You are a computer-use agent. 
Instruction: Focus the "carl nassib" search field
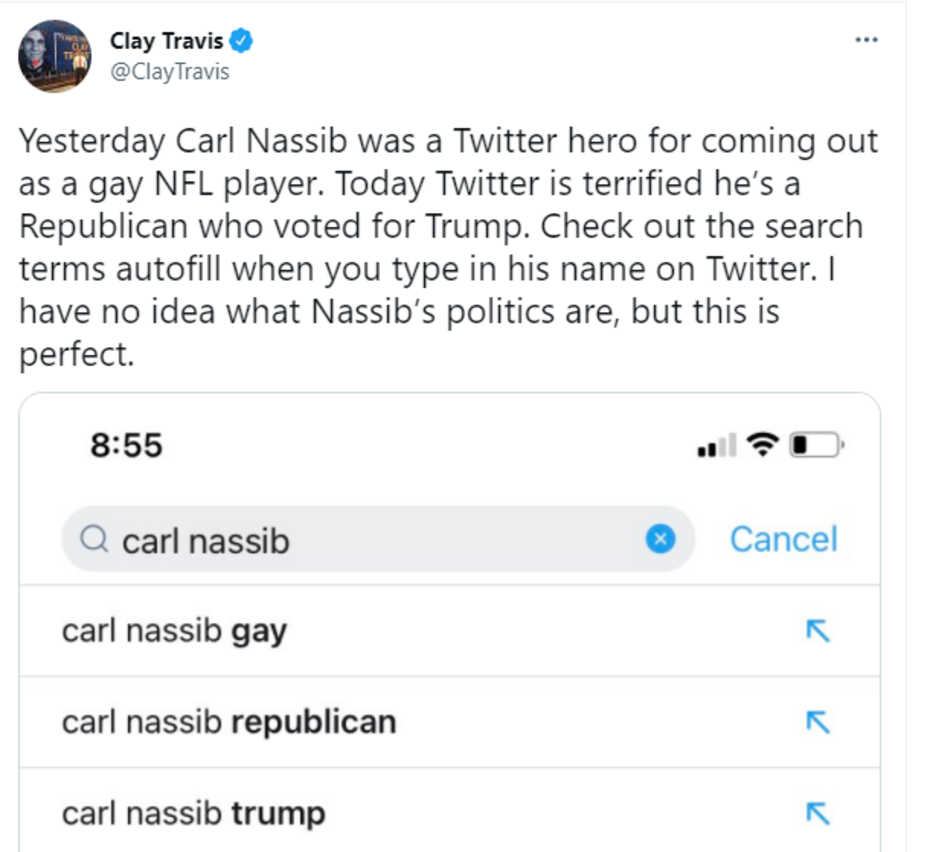point(380,540)
